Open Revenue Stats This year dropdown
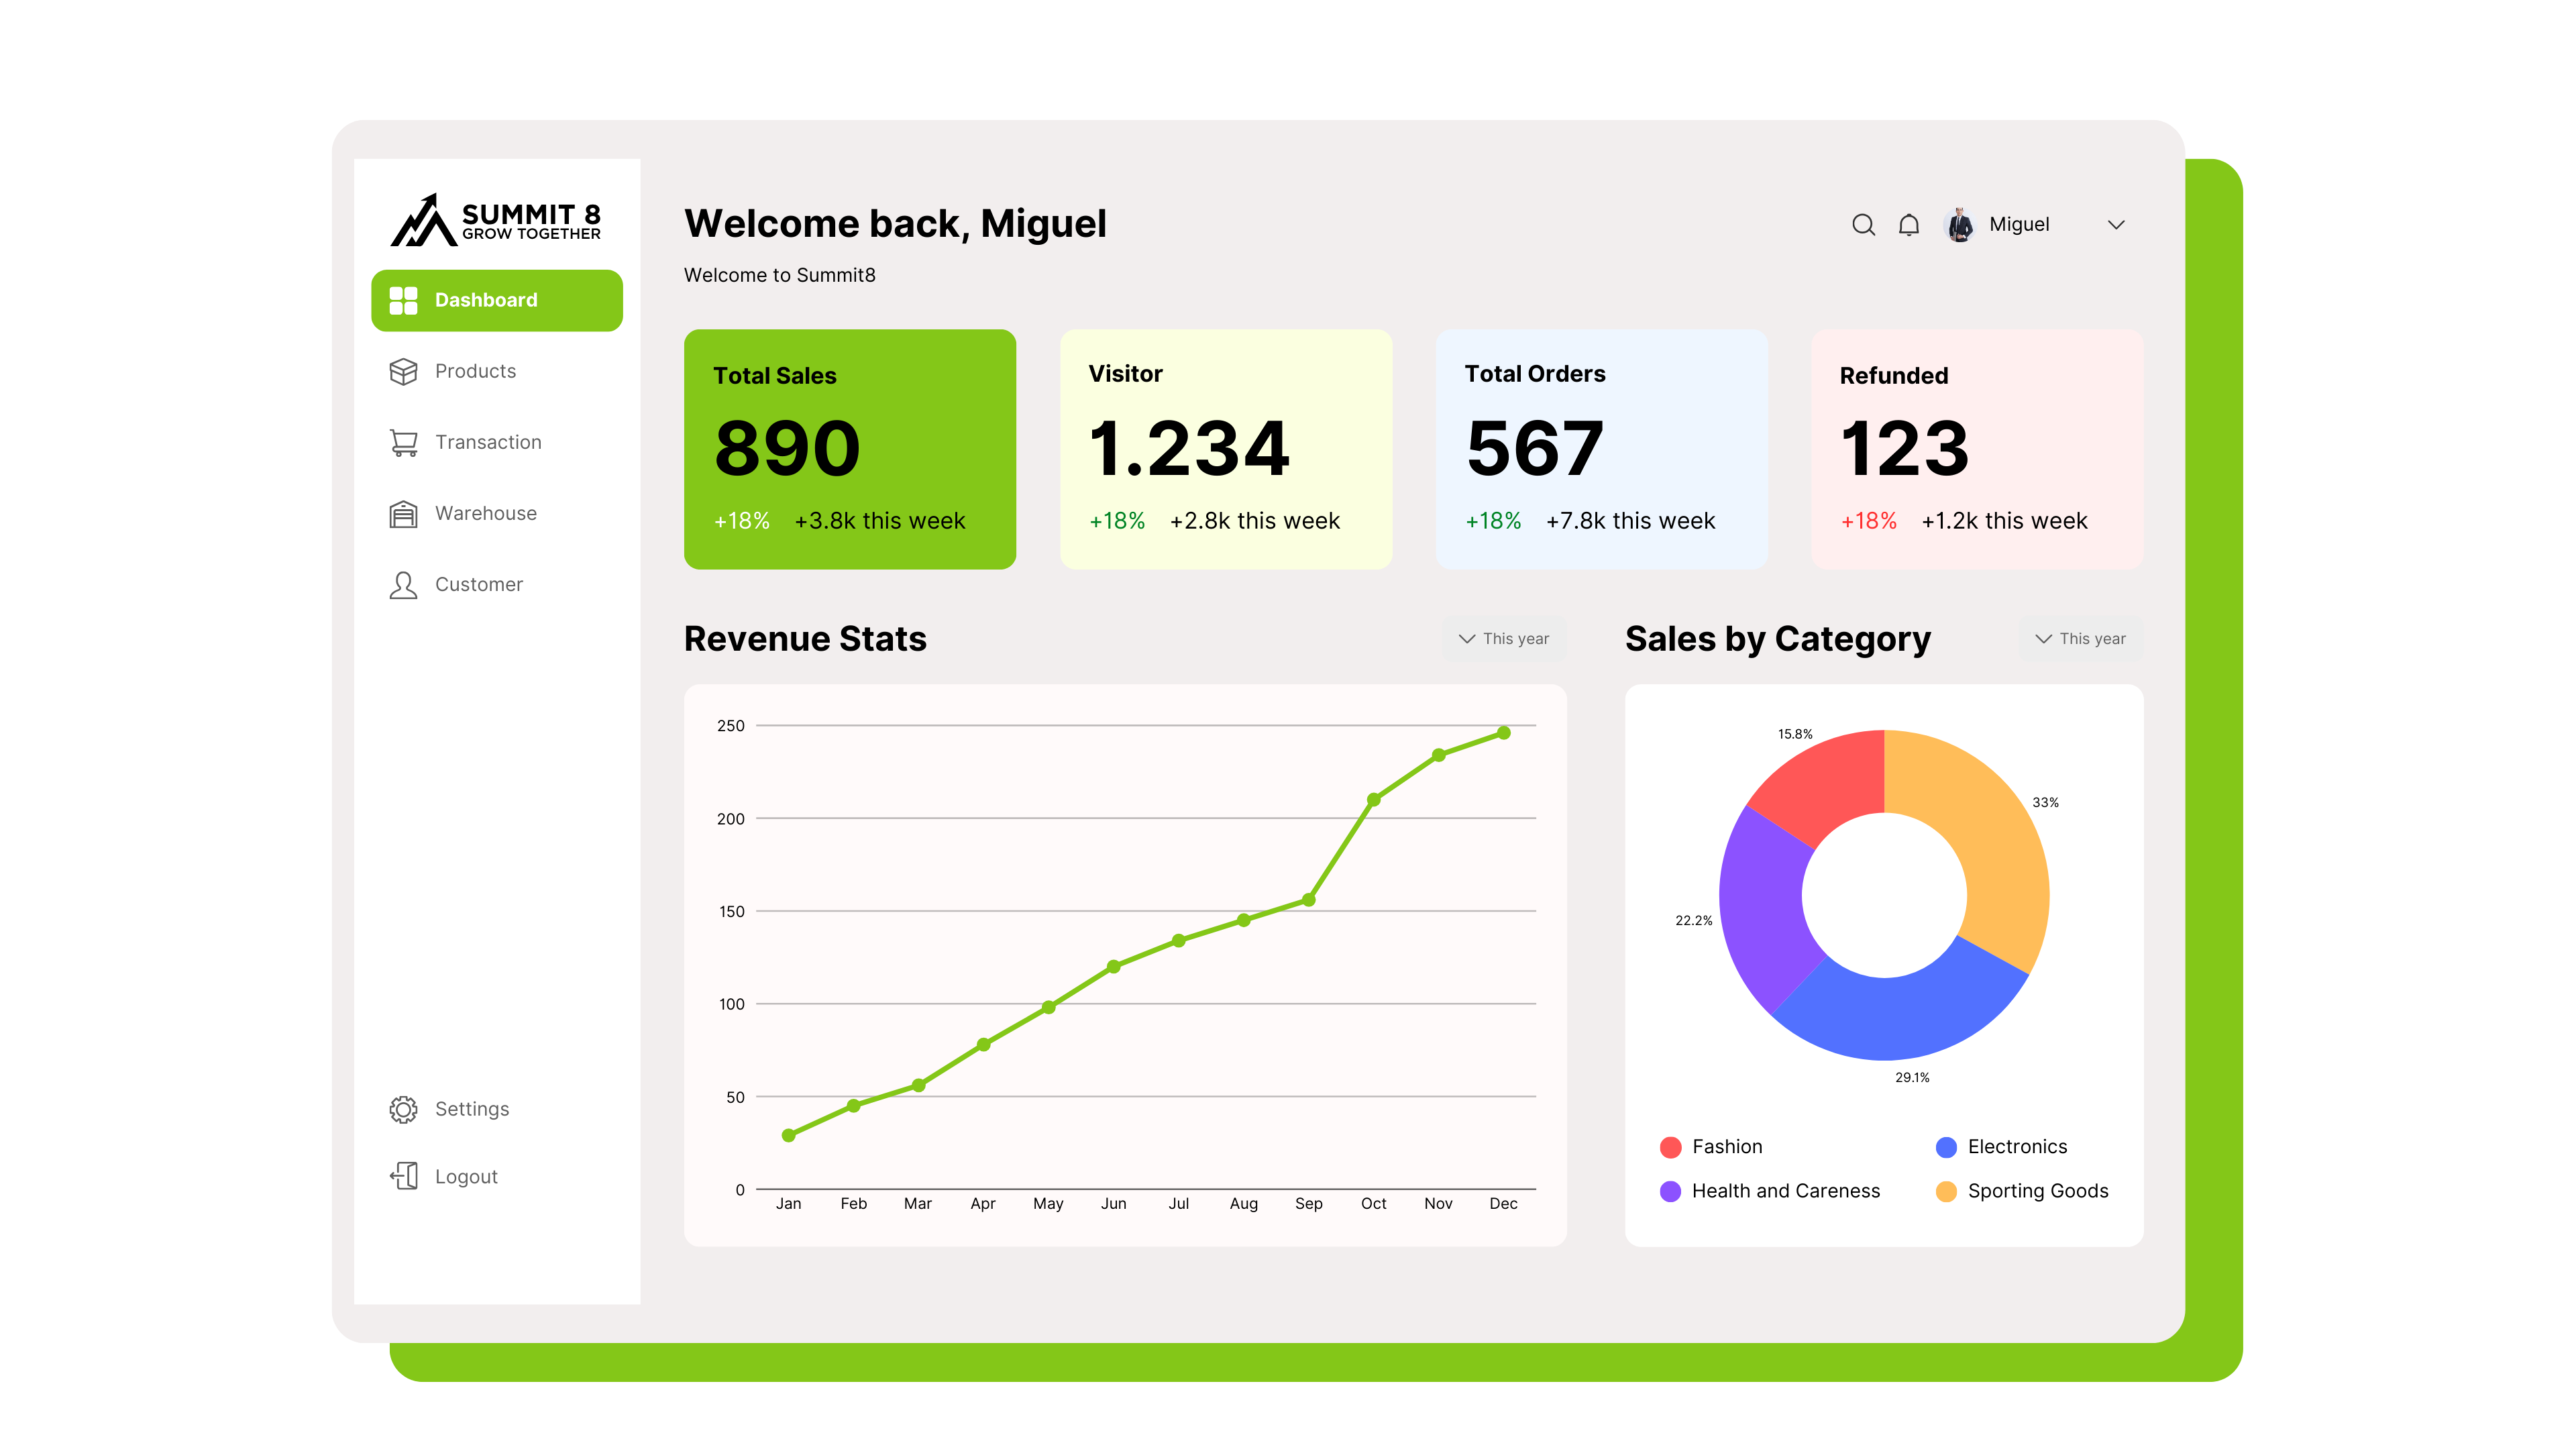 (1504, 639)
